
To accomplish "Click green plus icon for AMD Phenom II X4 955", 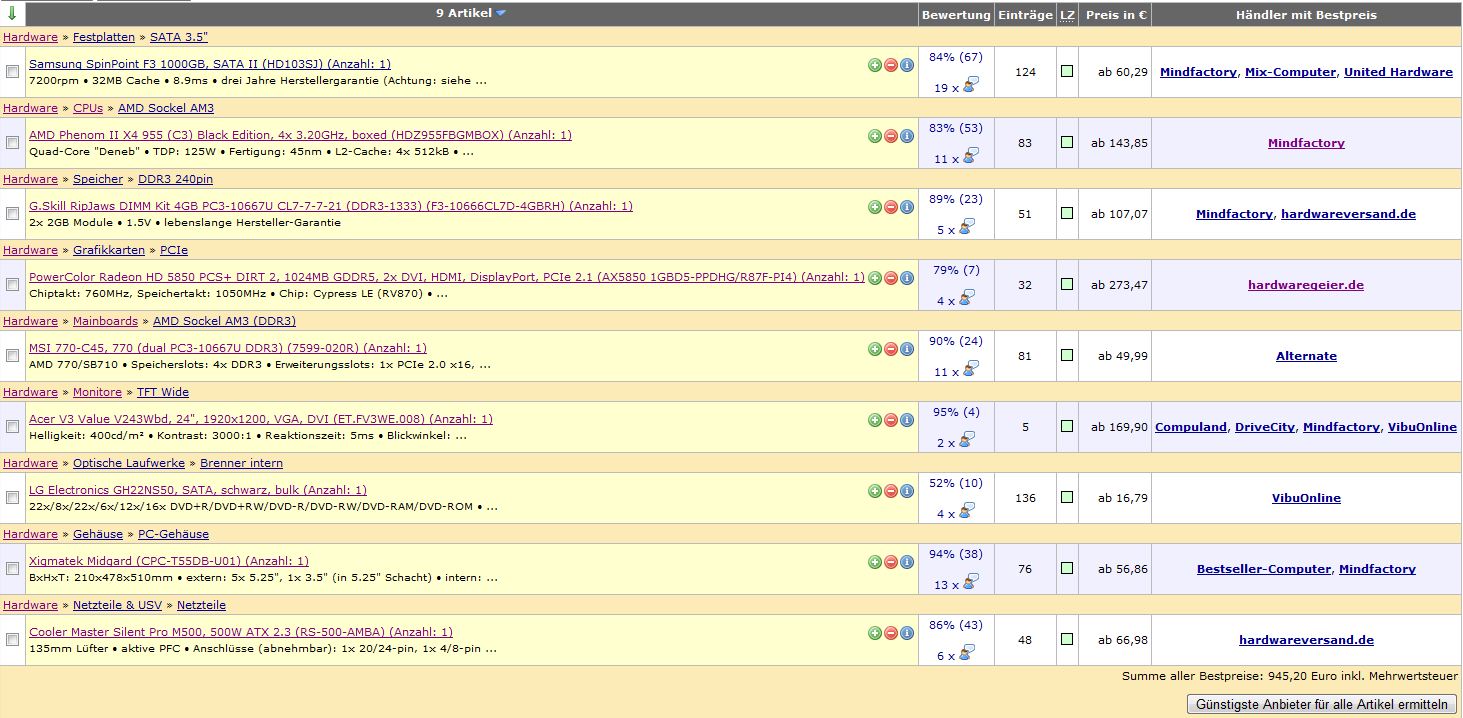I will point(875,136).
